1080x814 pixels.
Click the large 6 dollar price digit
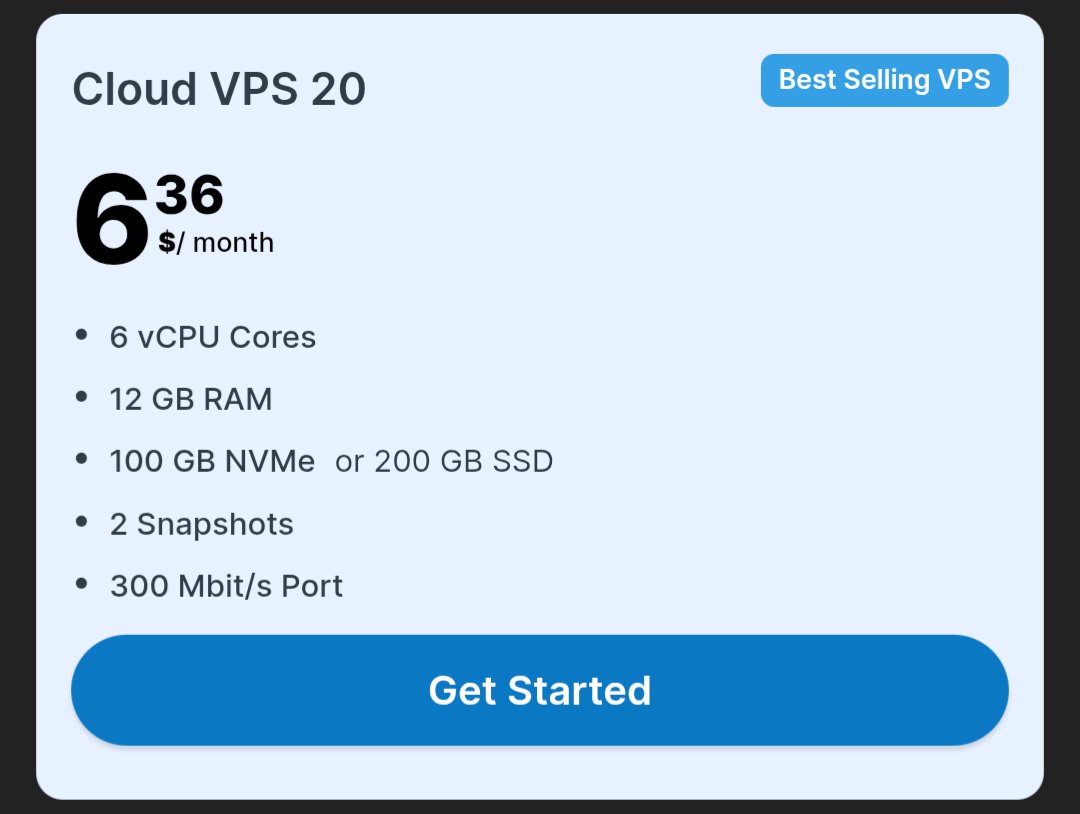coord(111,219)
